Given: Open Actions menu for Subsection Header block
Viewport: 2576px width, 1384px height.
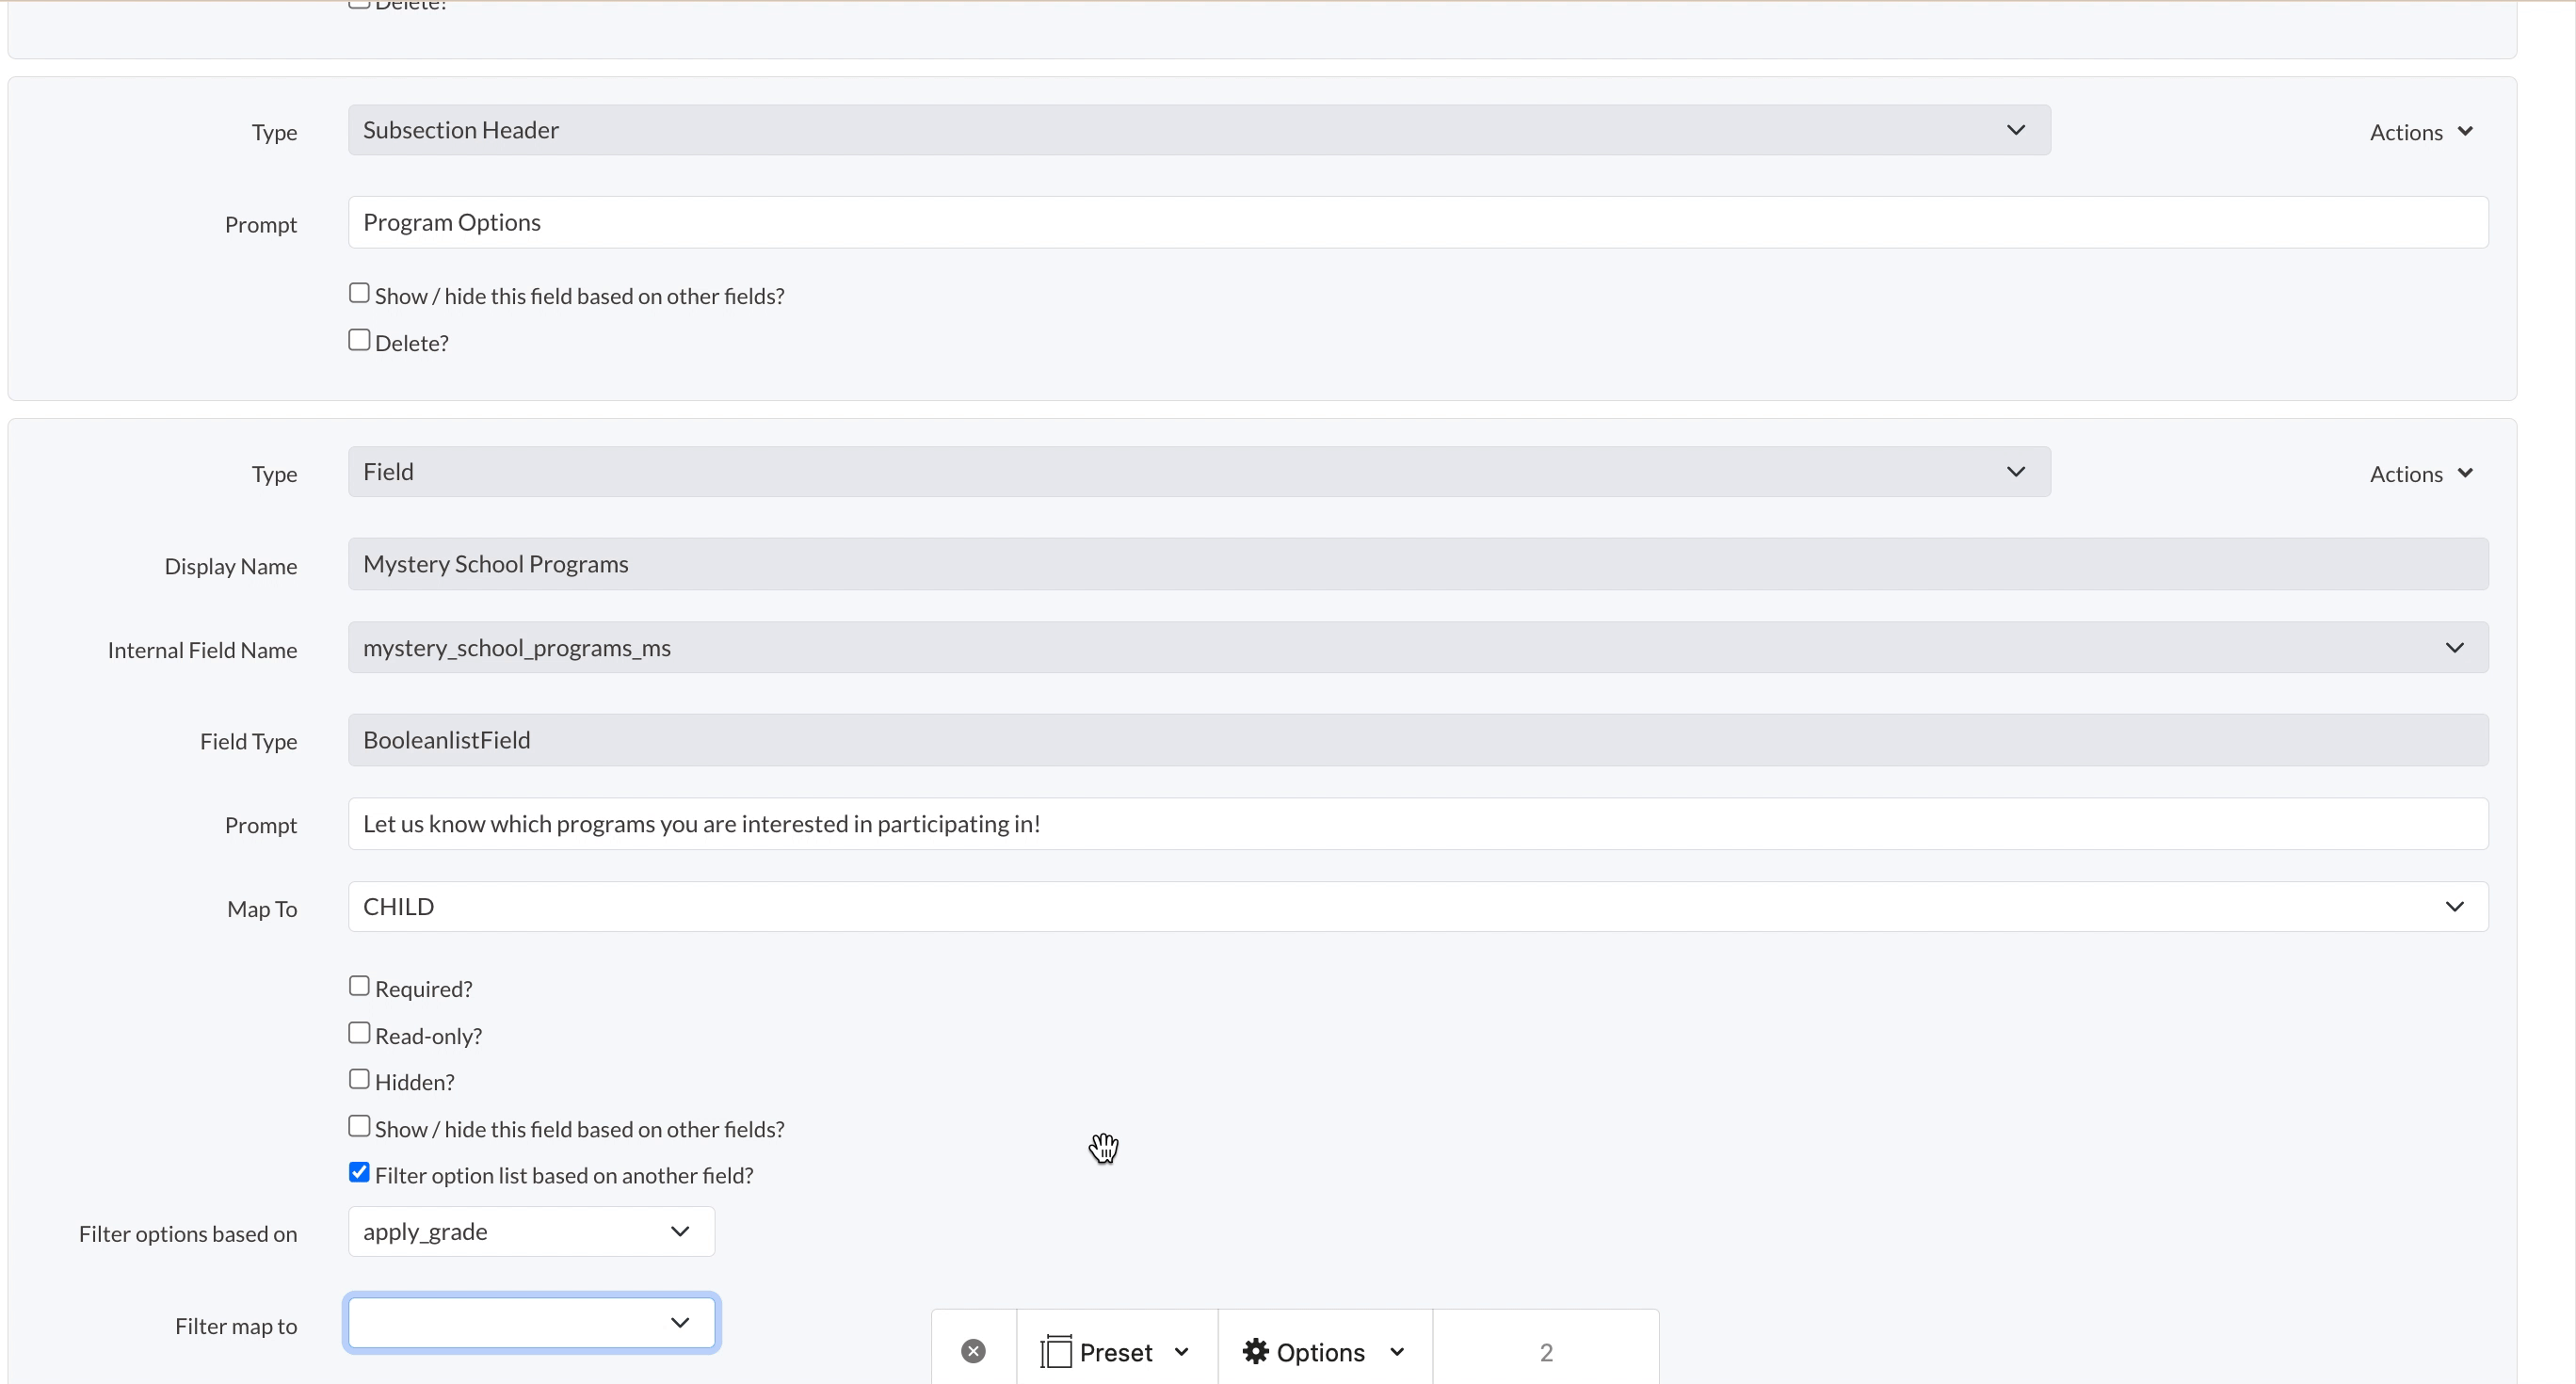Looking at the screenshot, I should pos(2420,132).
